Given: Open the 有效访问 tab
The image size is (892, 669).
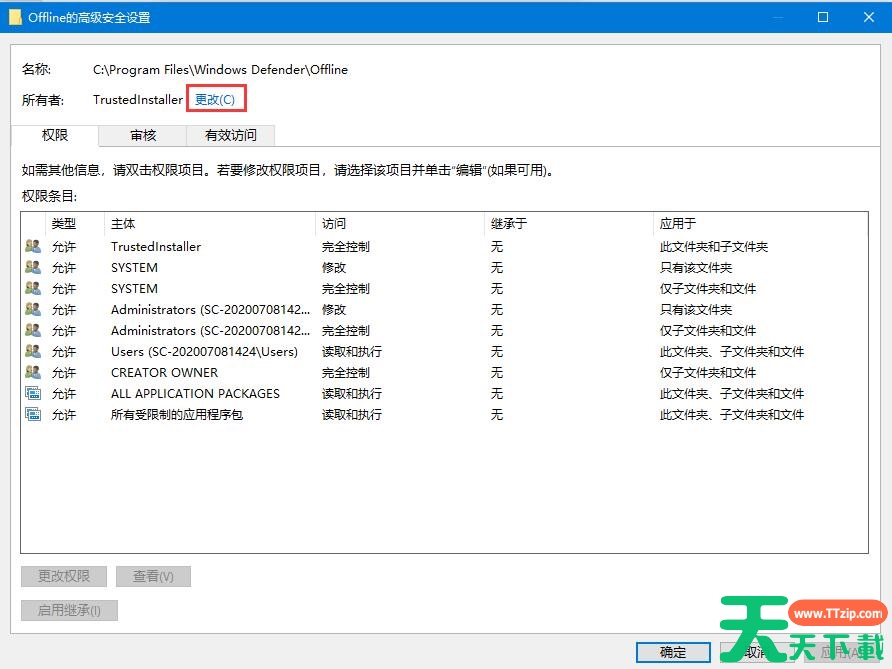Looking at the screenshot, I should [231, 135].
